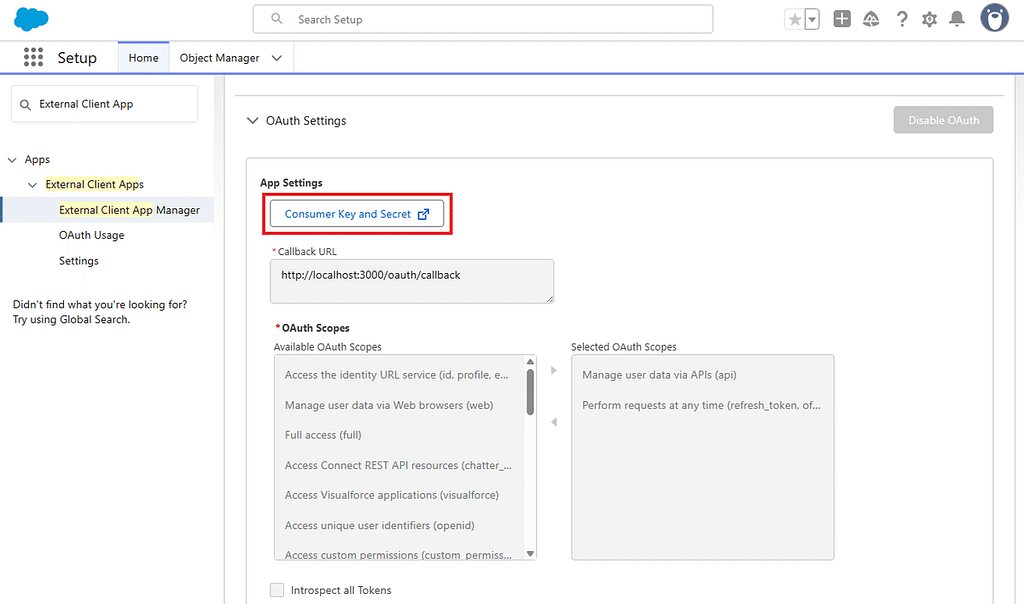
Task: Click the magnifier icon in Search Setup
Action: (277, 19)
